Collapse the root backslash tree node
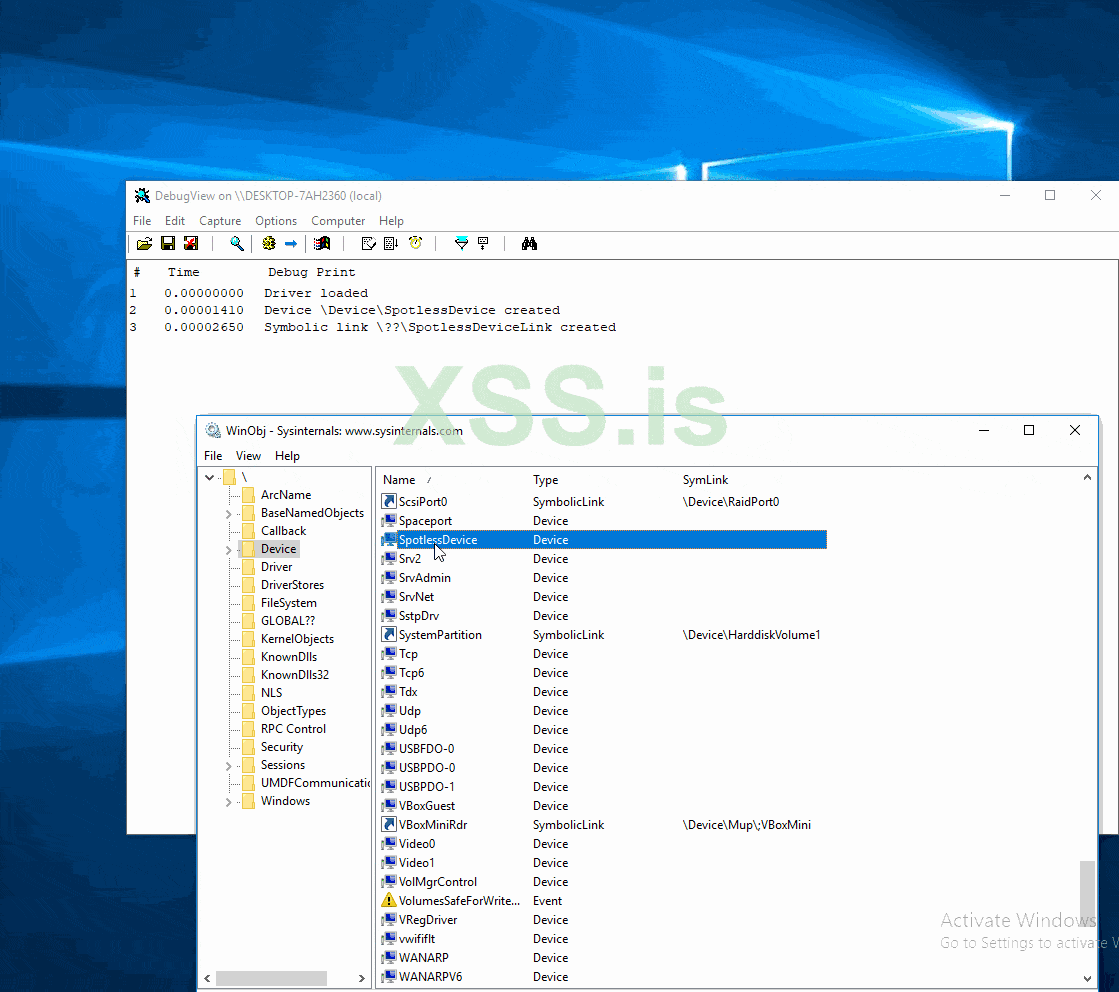 point(209,477)
